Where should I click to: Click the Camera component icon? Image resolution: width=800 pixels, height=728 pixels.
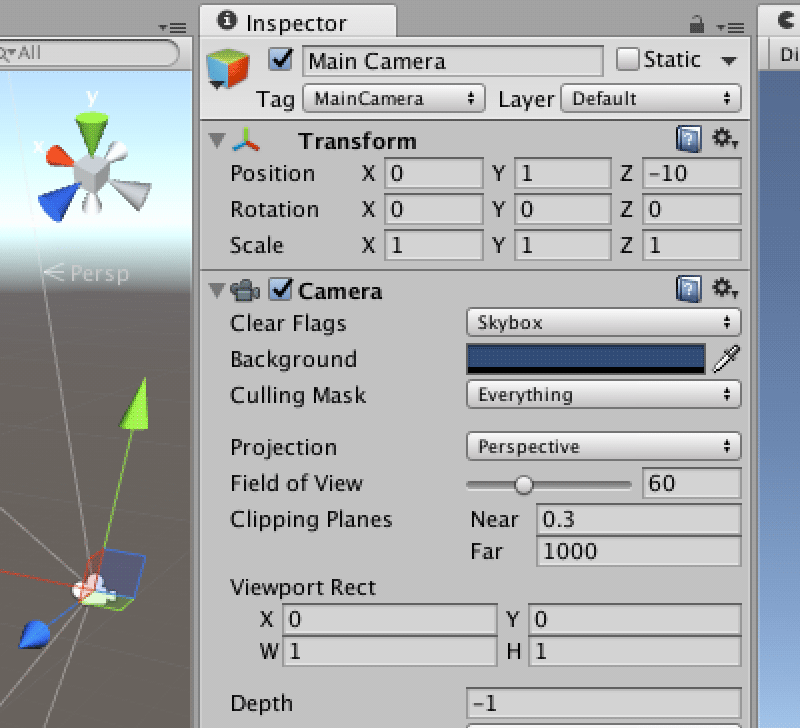(x=245, y=290)
